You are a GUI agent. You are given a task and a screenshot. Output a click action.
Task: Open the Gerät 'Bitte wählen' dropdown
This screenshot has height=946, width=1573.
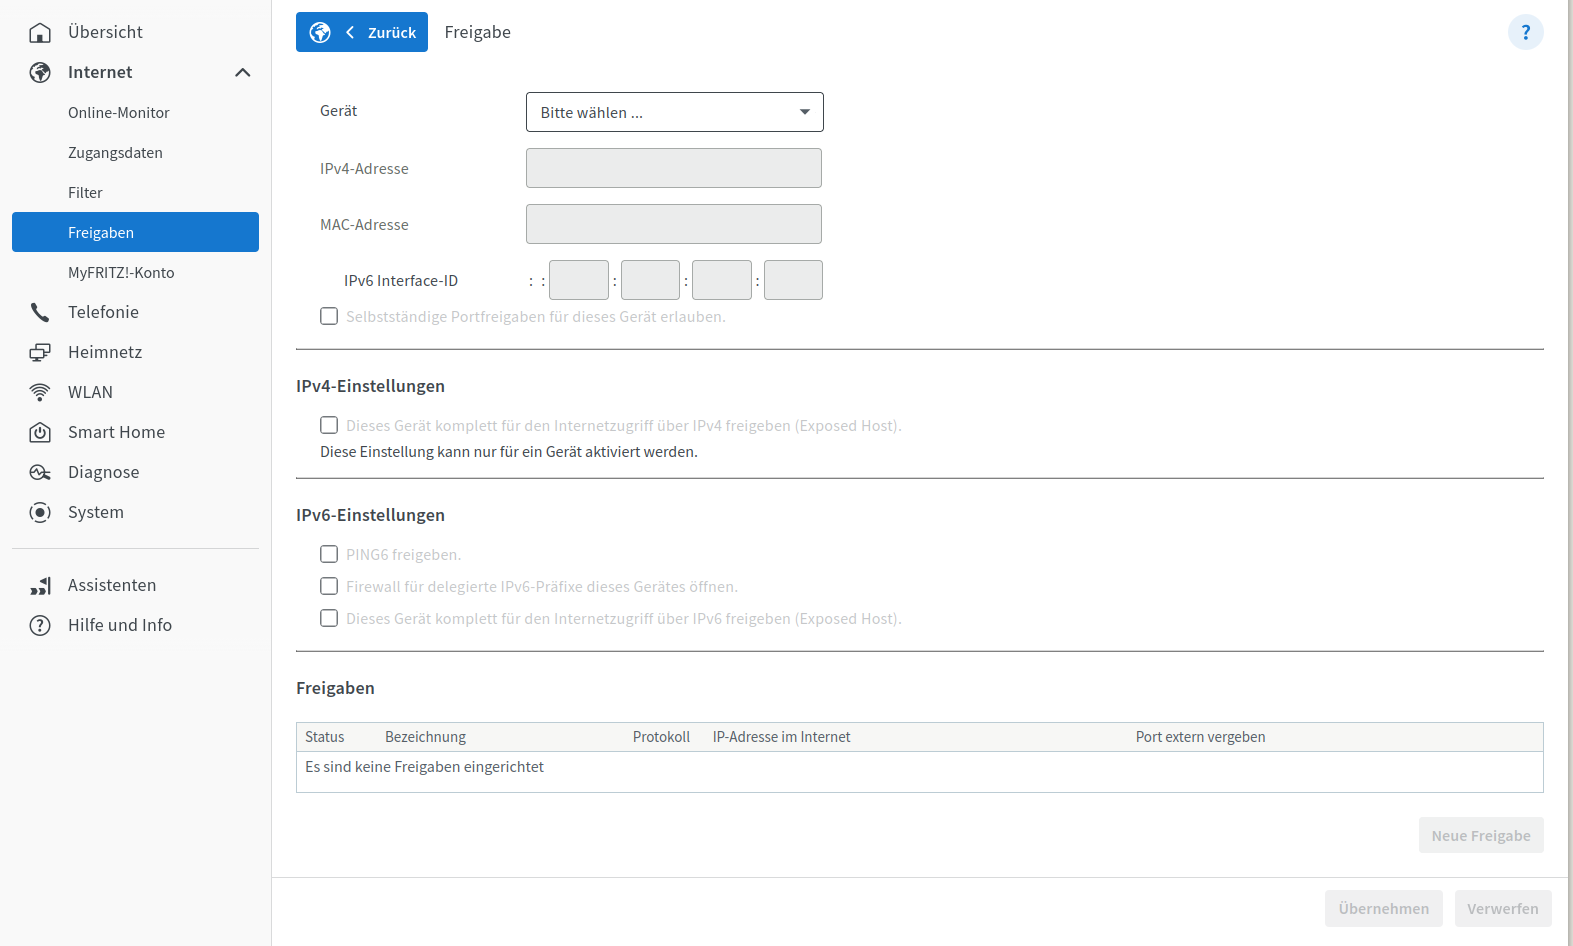pos(675,112)
